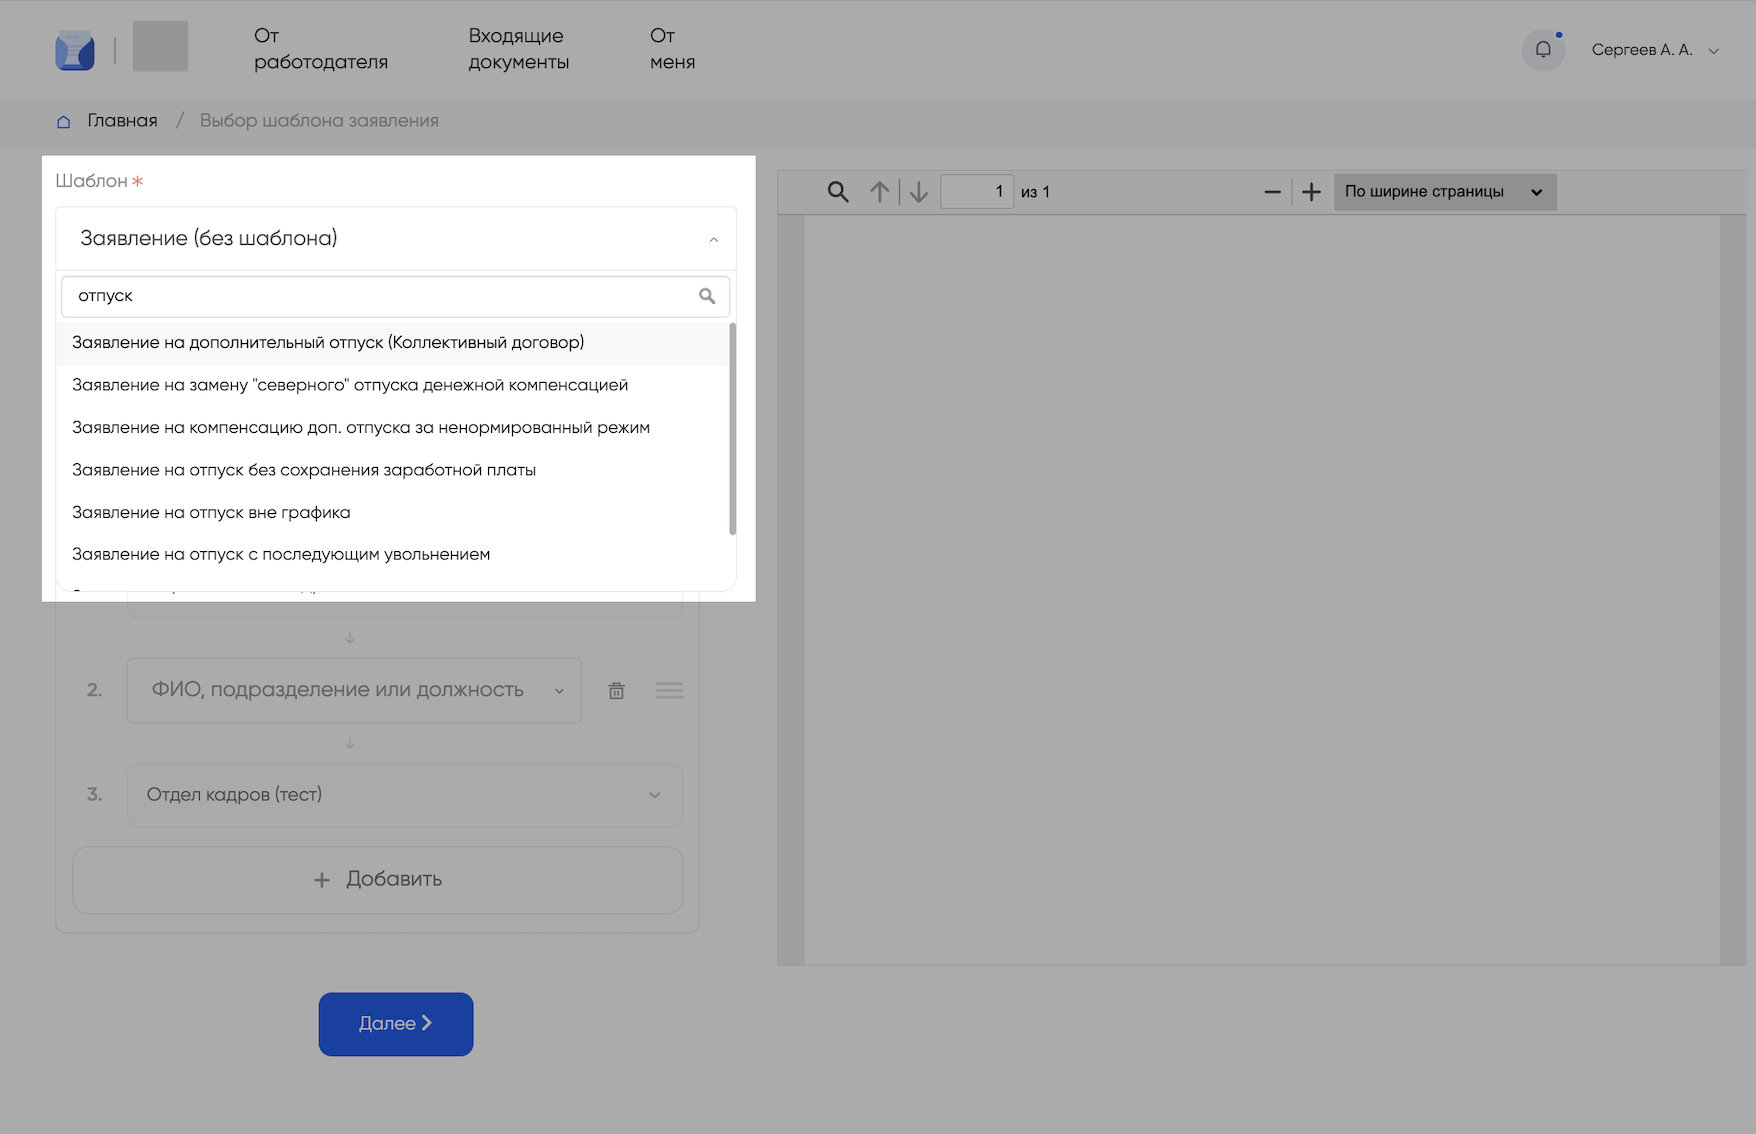Click the search magnifier in the PDF viewer toolbar
Screen dimensions: 1756x1134
(x=838, y=192)
